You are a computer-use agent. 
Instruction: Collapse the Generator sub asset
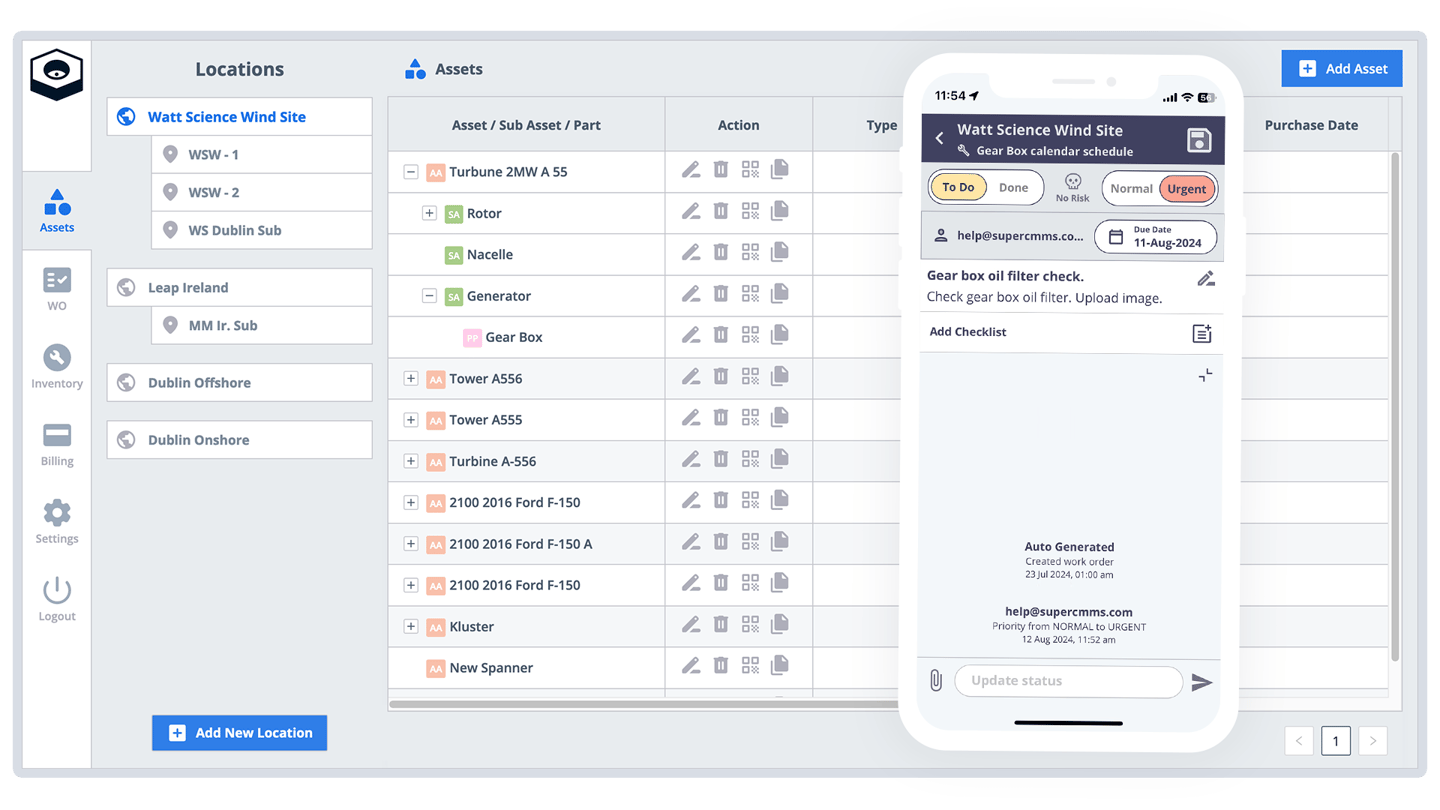pos(429,296)
